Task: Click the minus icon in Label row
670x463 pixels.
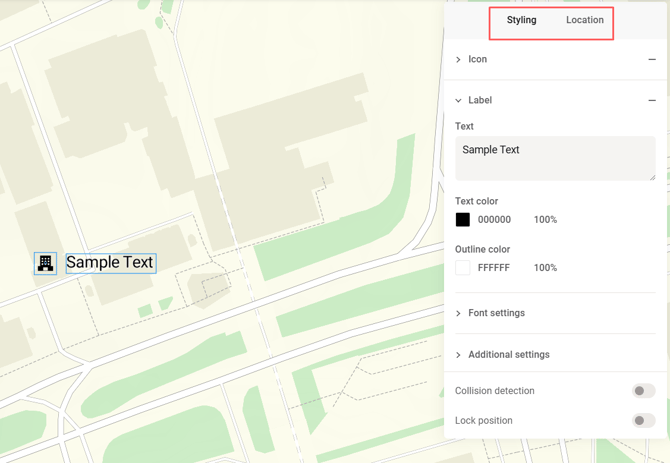Action: 652,101
